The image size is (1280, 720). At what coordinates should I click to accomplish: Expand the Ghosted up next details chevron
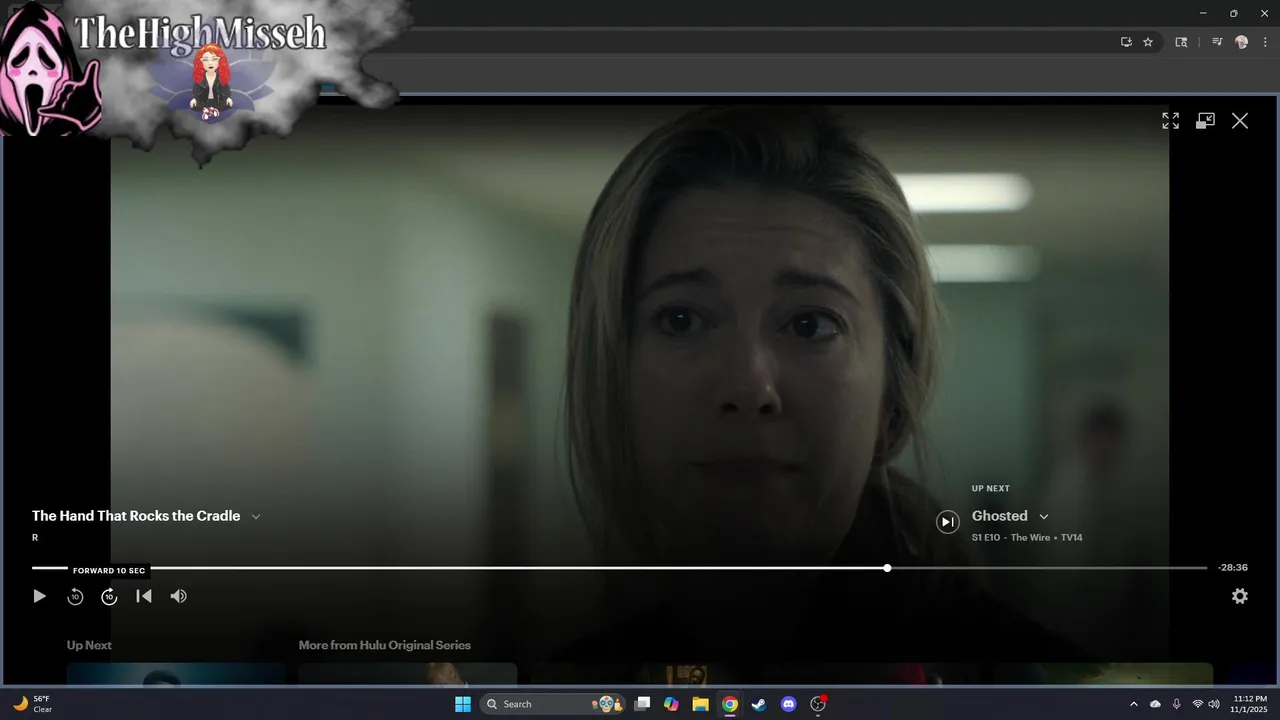tap(1044, 517)
